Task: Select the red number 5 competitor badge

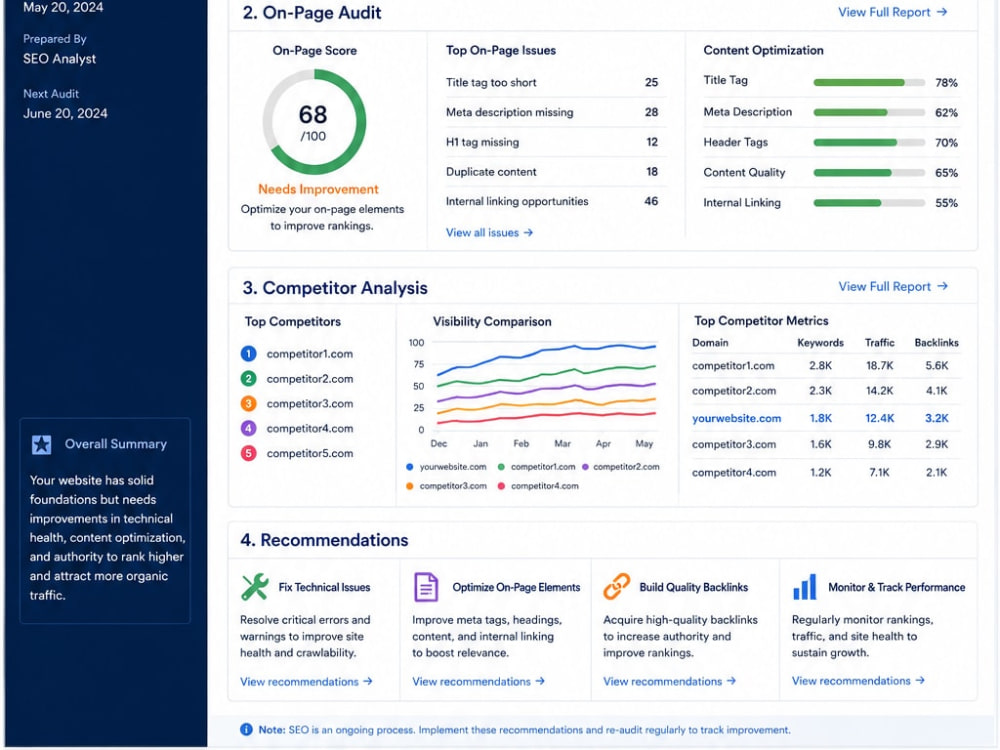Action: coord(248,453)
